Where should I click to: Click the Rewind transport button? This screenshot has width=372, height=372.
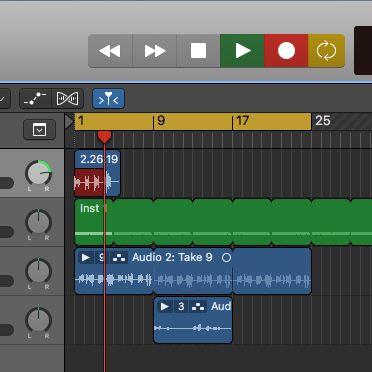click(x=110, y=51)
